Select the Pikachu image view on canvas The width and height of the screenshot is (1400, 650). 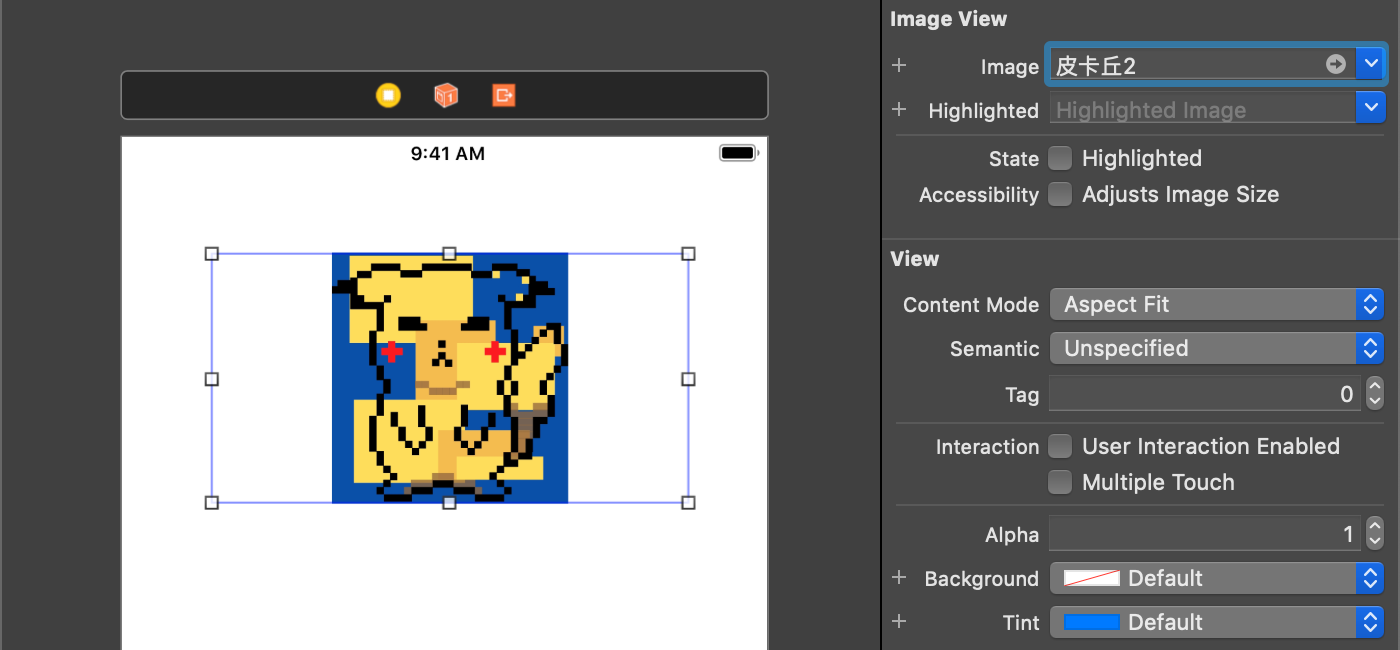449,379
